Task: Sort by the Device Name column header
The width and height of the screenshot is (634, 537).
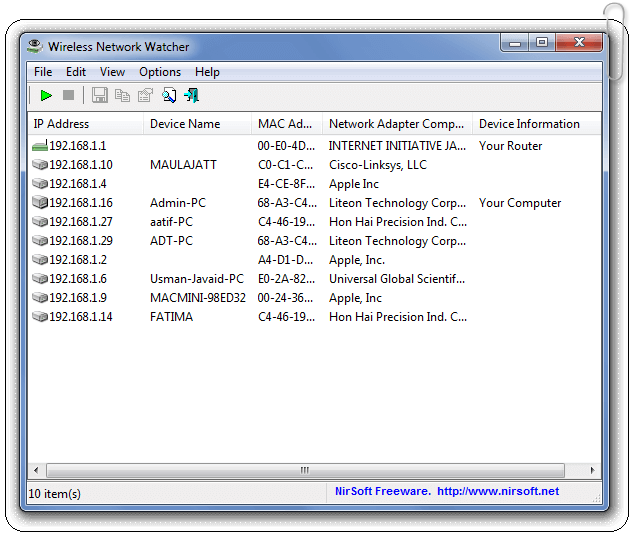Action: pyautogui.click(x=197, y=124)
